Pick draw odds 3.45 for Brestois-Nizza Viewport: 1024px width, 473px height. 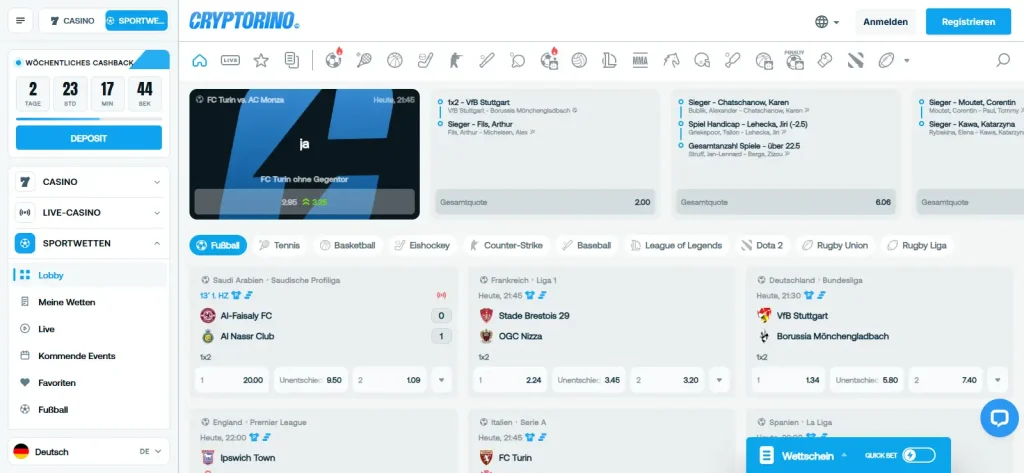[588, 380]
